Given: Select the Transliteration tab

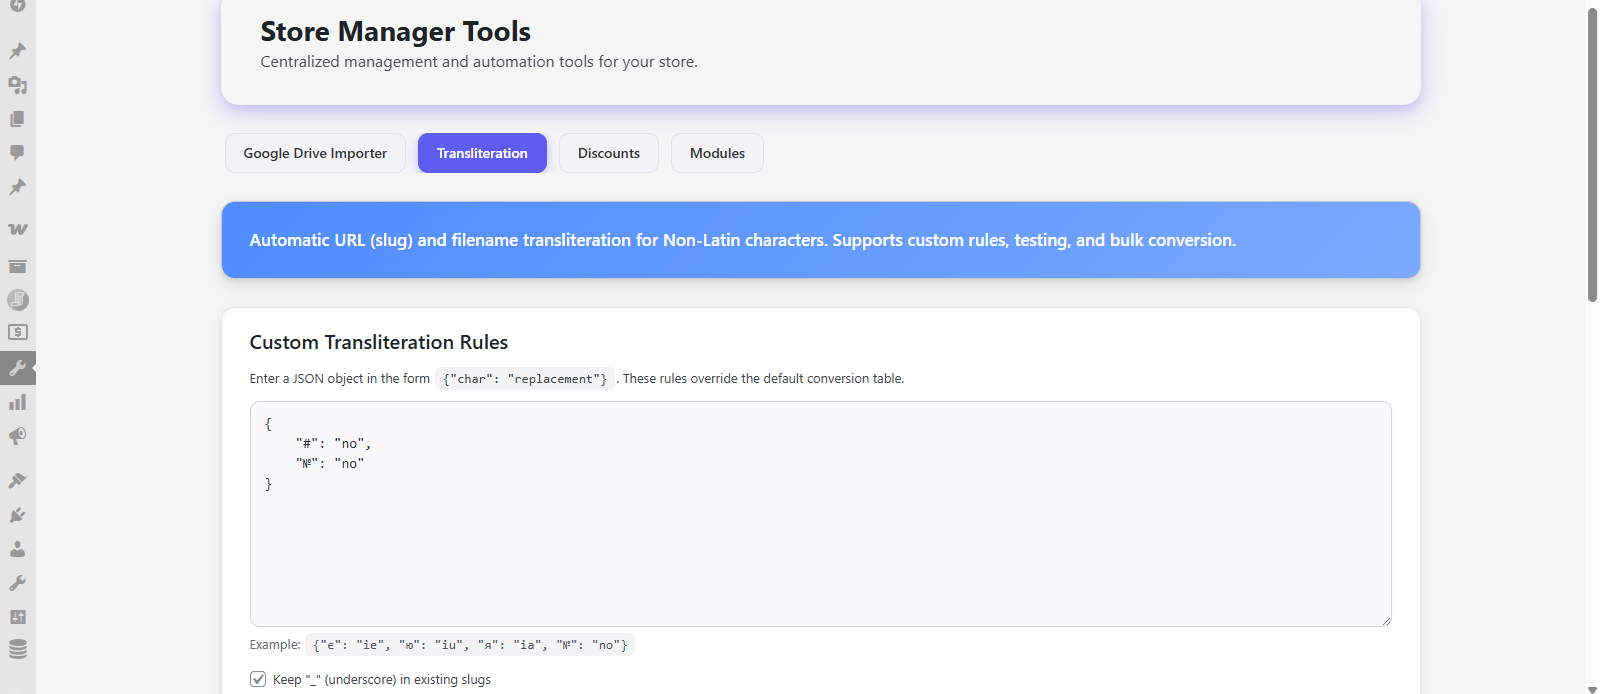Looking at the screenshot, I should (482, 153).
